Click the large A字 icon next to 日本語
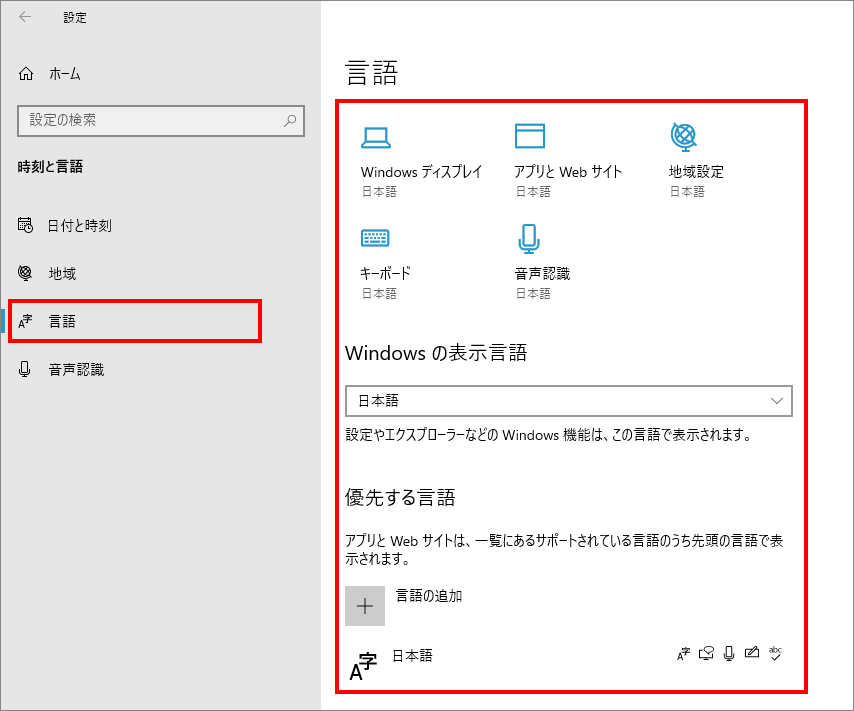Viewport: 854px width, 711px height. [x=363, y=667]
